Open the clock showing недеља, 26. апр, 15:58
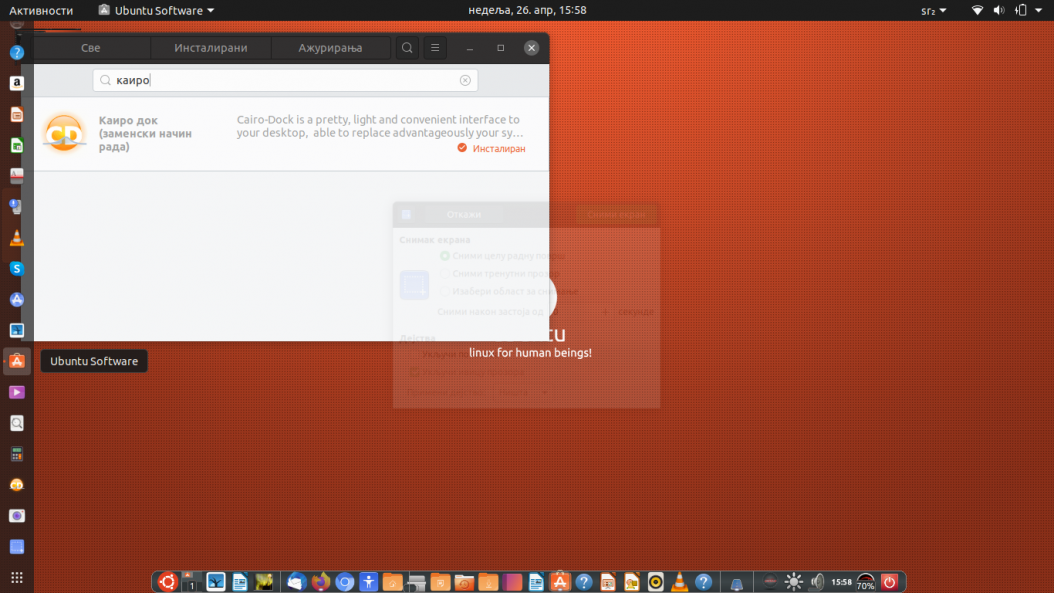 (527, 10)
